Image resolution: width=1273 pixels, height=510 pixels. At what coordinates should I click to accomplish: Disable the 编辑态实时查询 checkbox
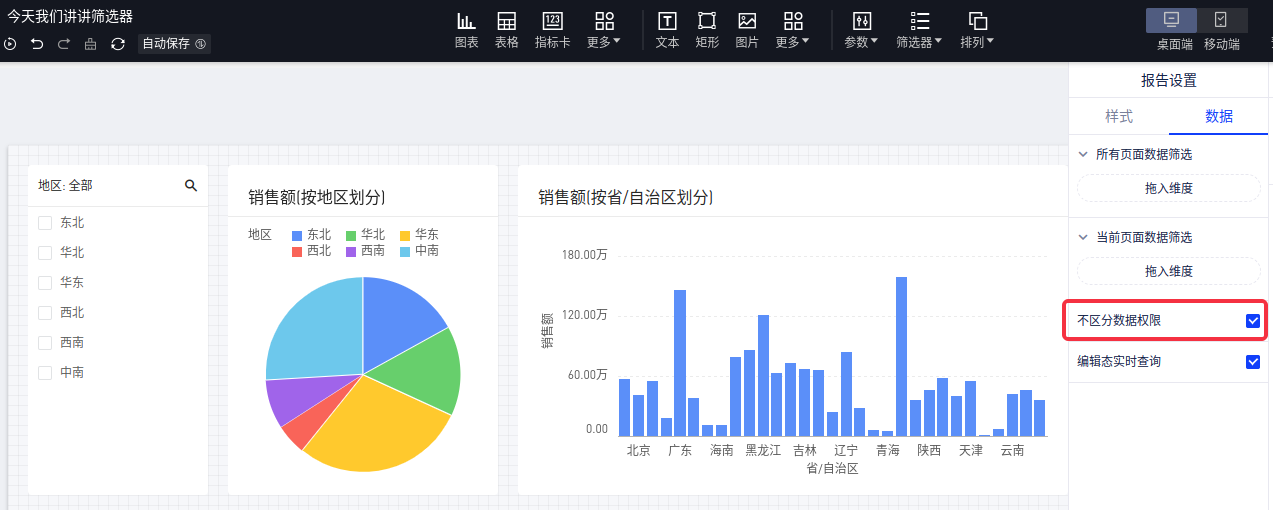[1252, 362]
